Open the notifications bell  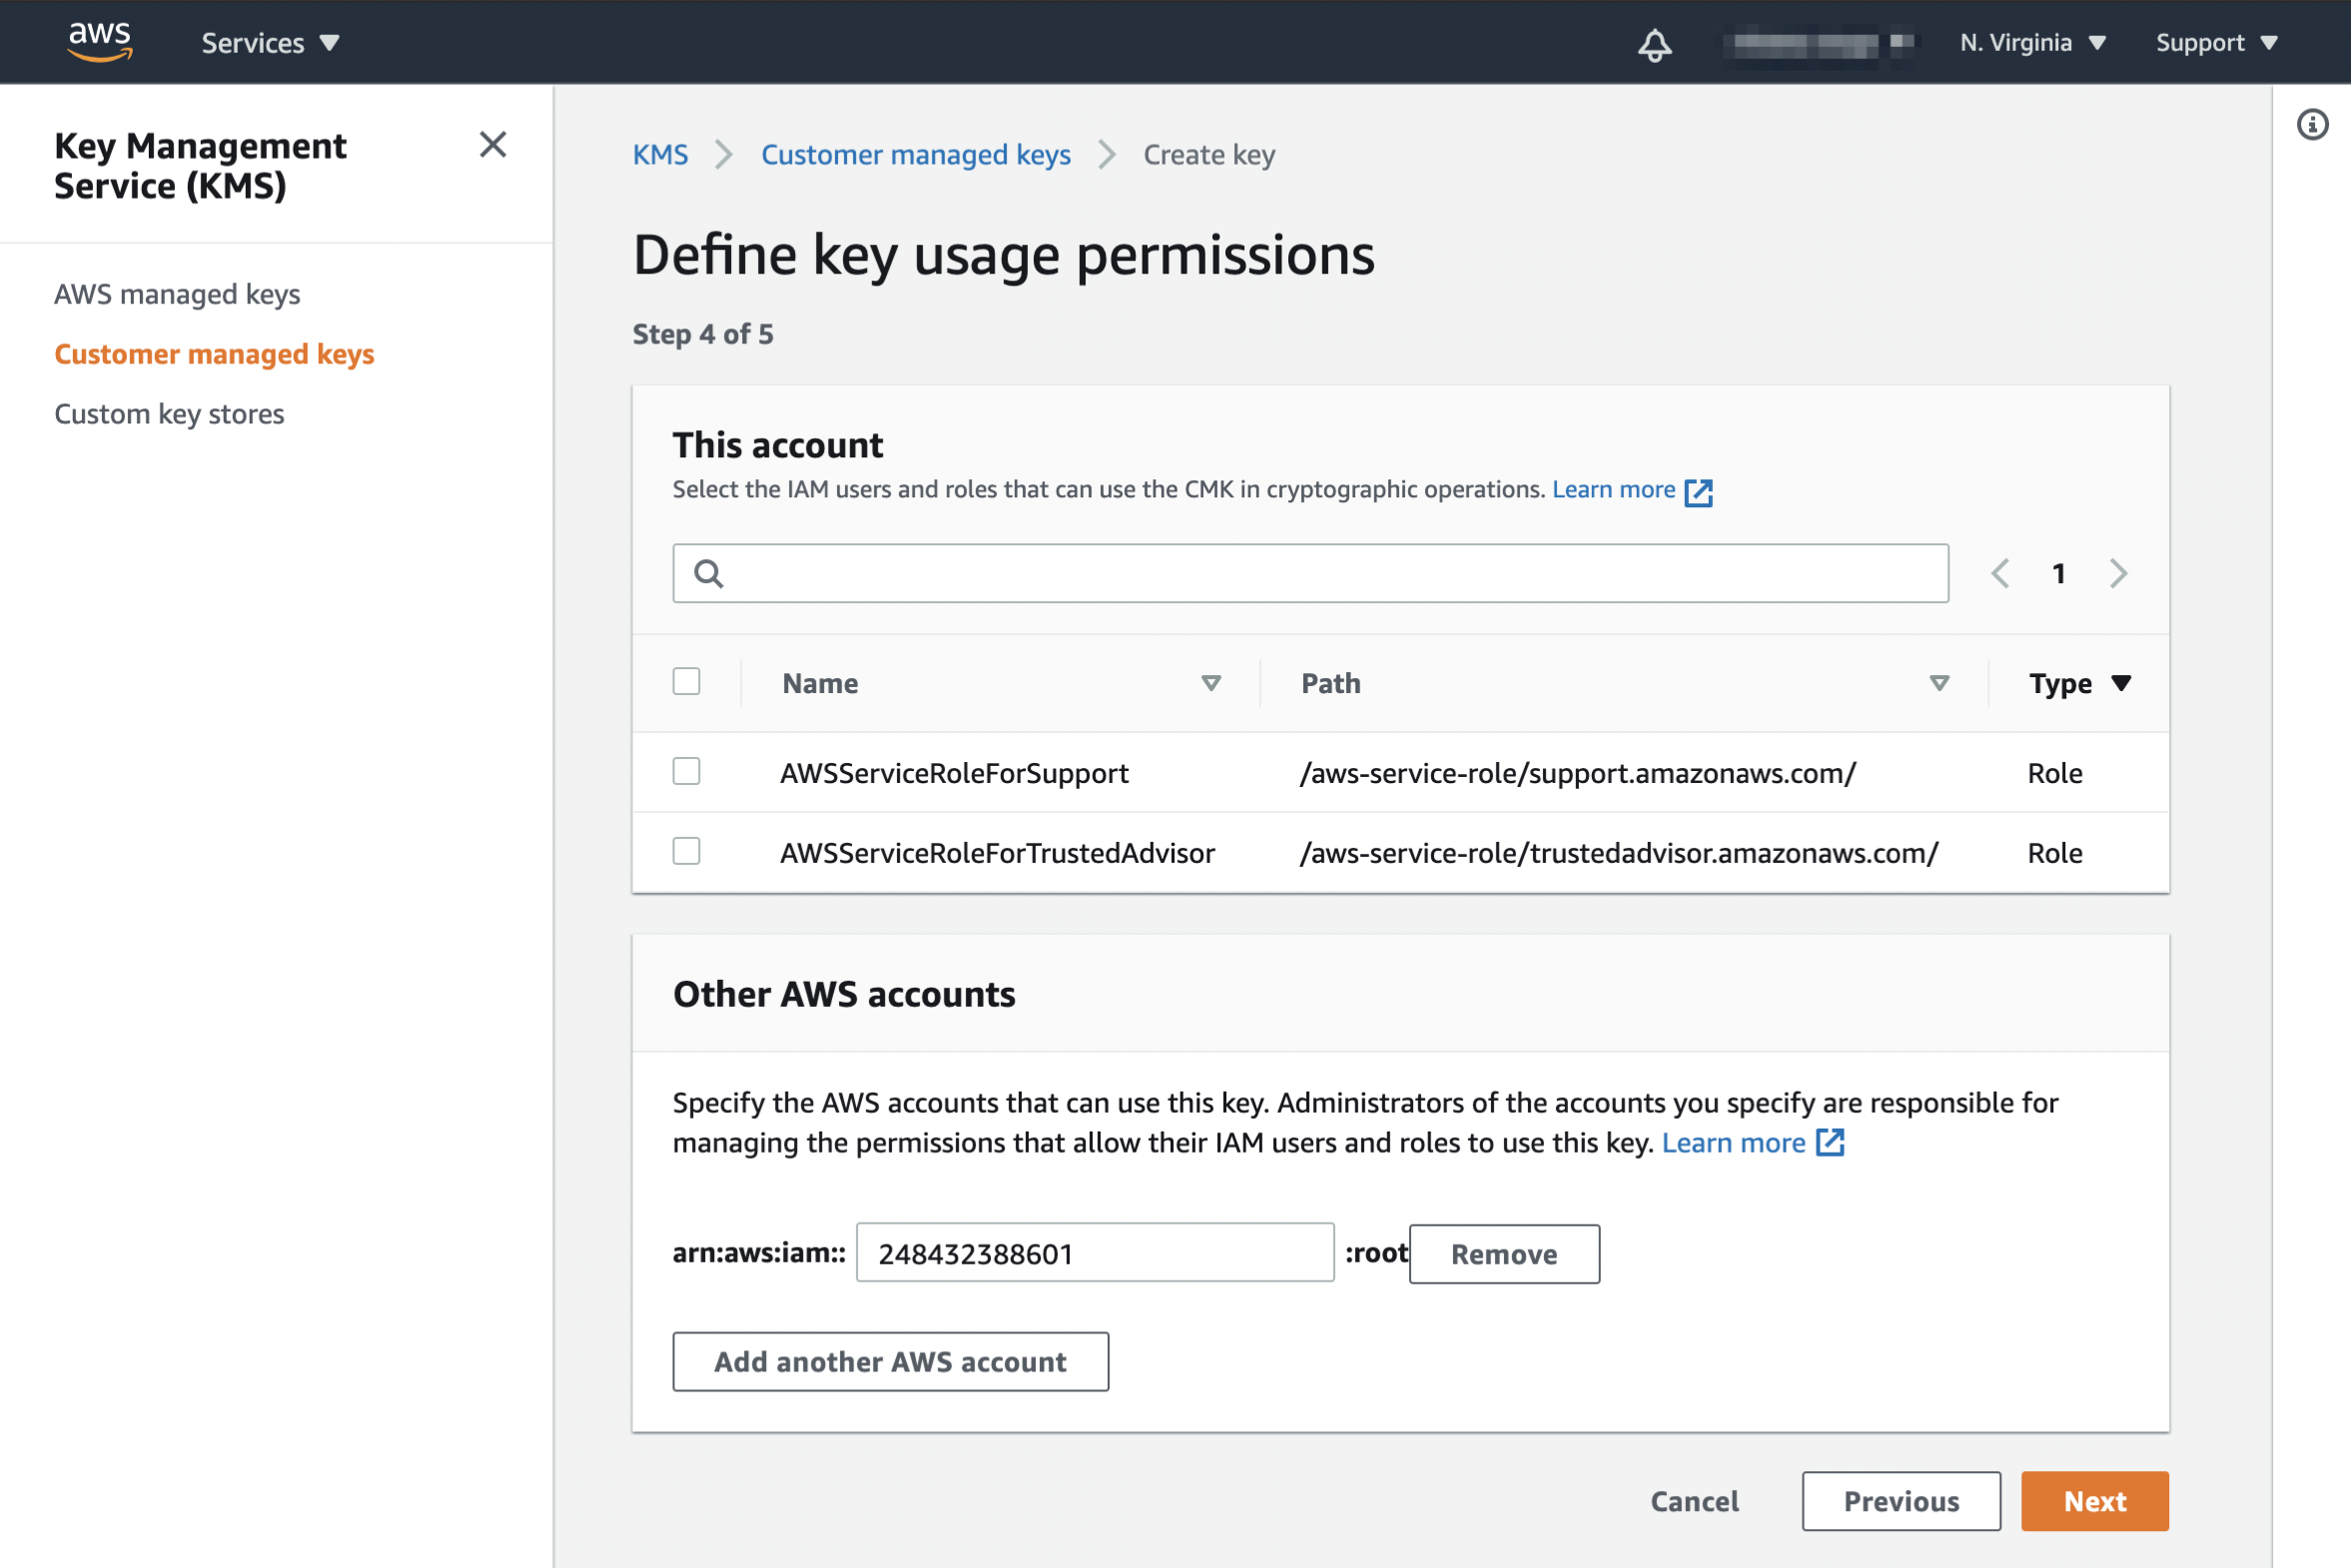pos(1654,45)
